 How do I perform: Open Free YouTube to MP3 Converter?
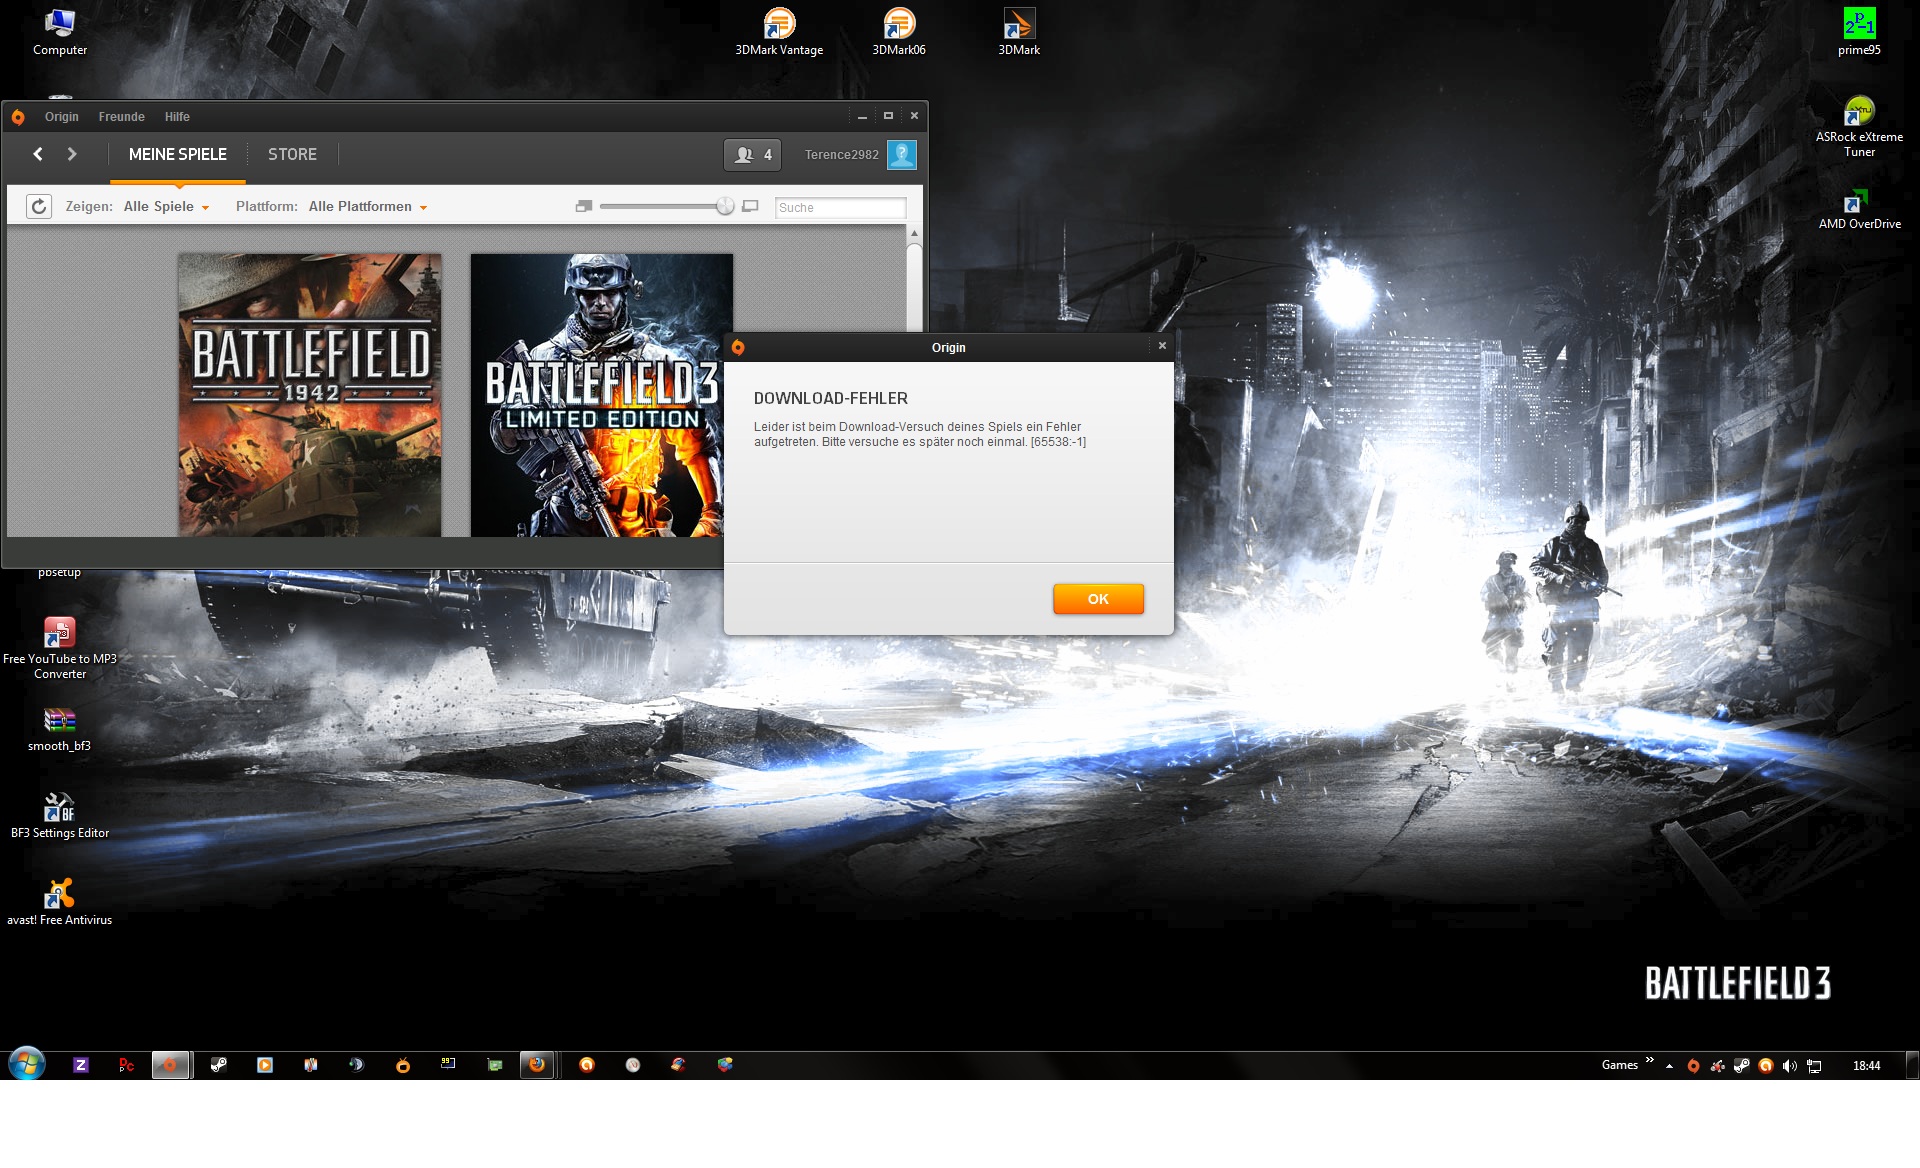pyautogui.click(x=60, y=648)
